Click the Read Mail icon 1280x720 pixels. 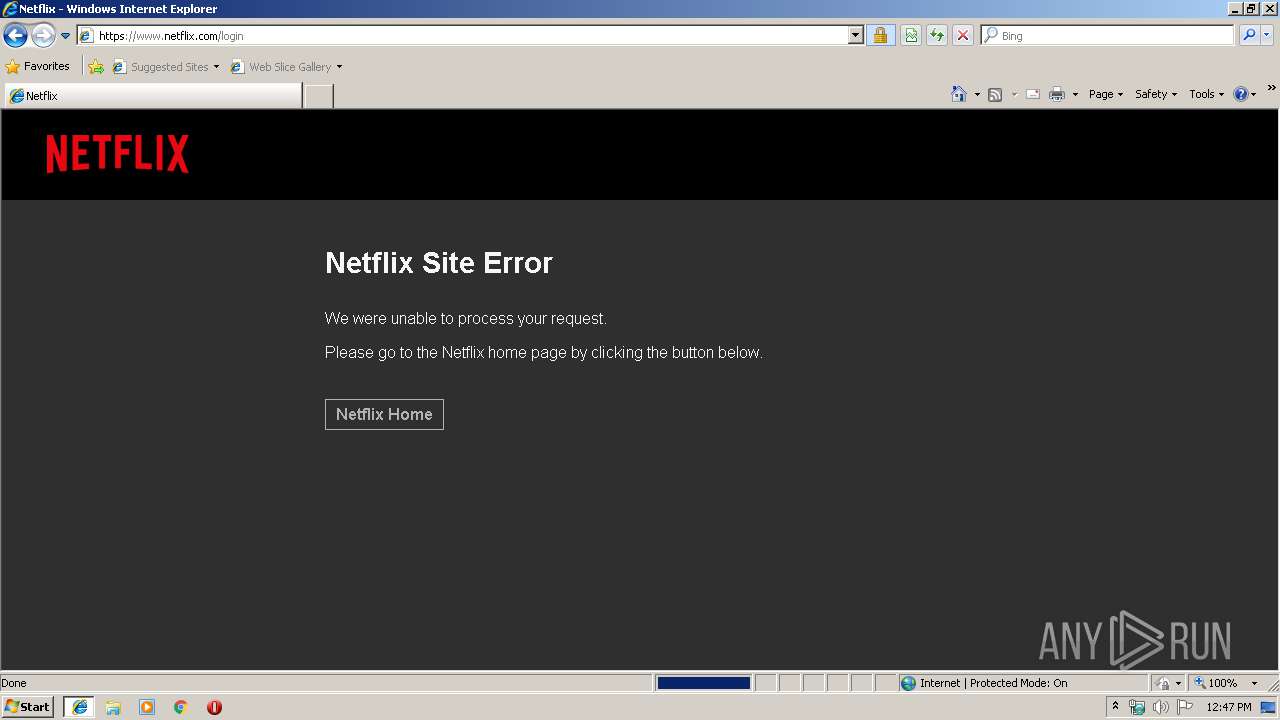point(1033,94)
